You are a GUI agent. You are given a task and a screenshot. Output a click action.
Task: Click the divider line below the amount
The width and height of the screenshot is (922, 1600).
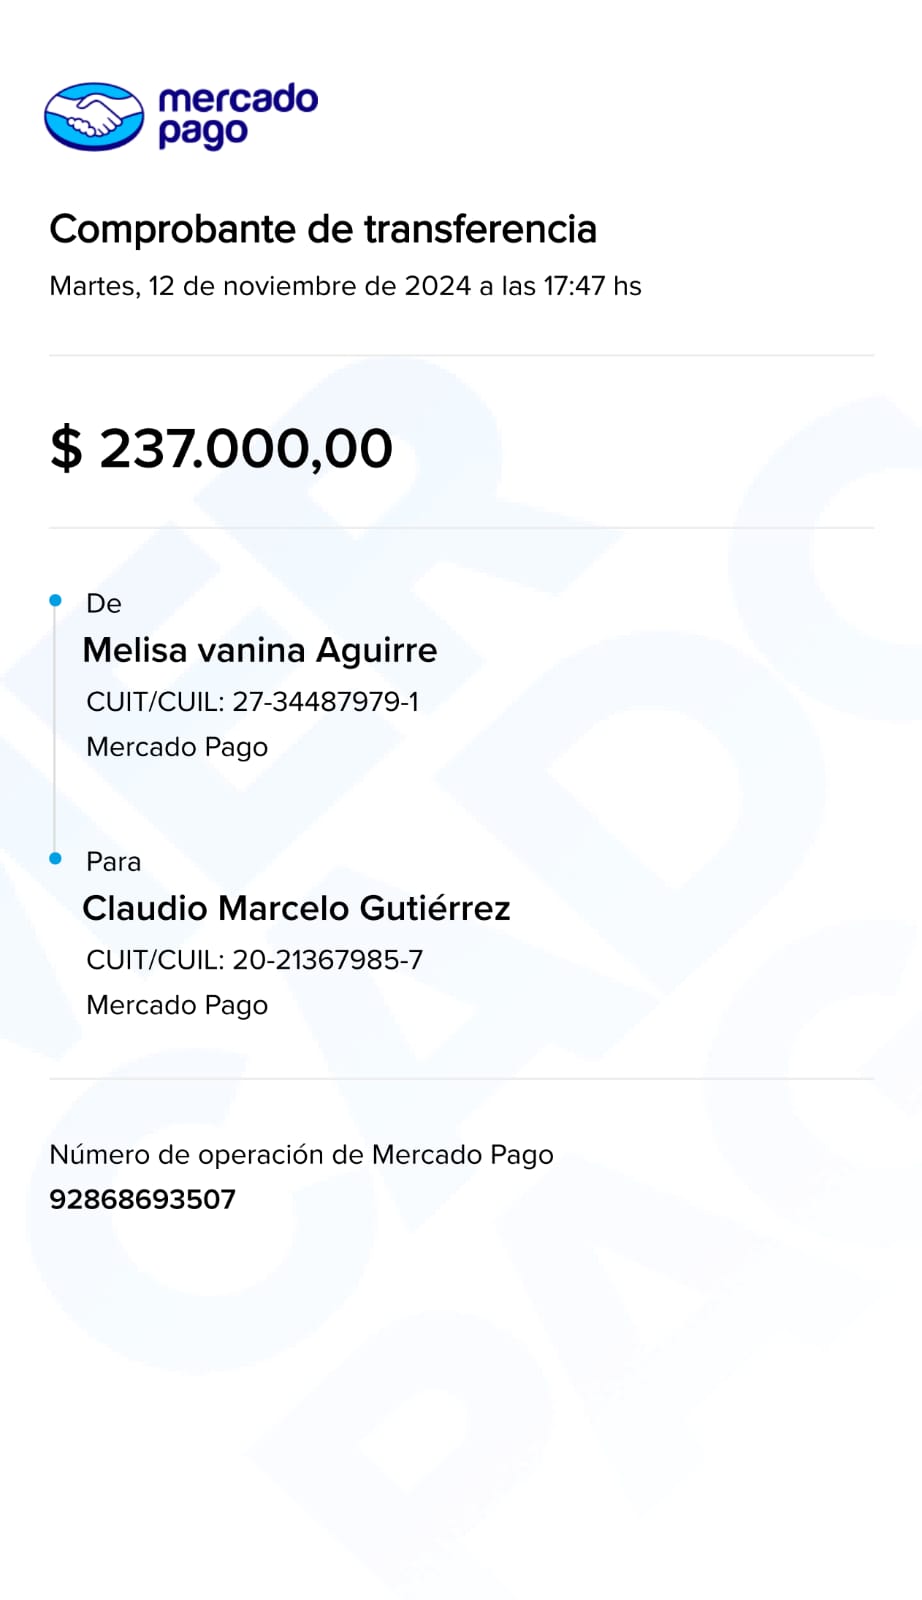461,527
